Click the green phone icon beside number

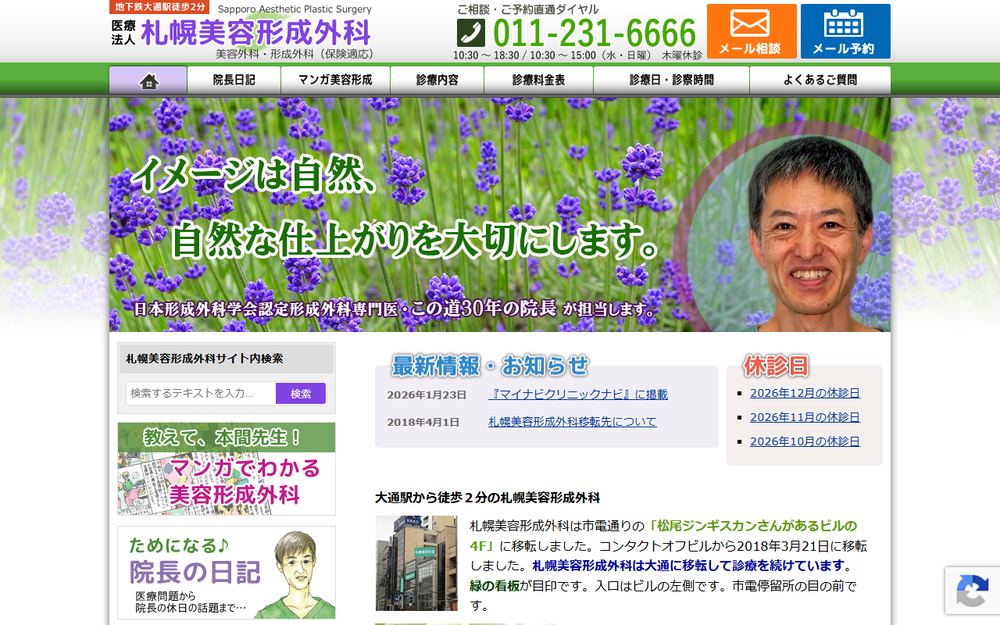tap(471, 33)
